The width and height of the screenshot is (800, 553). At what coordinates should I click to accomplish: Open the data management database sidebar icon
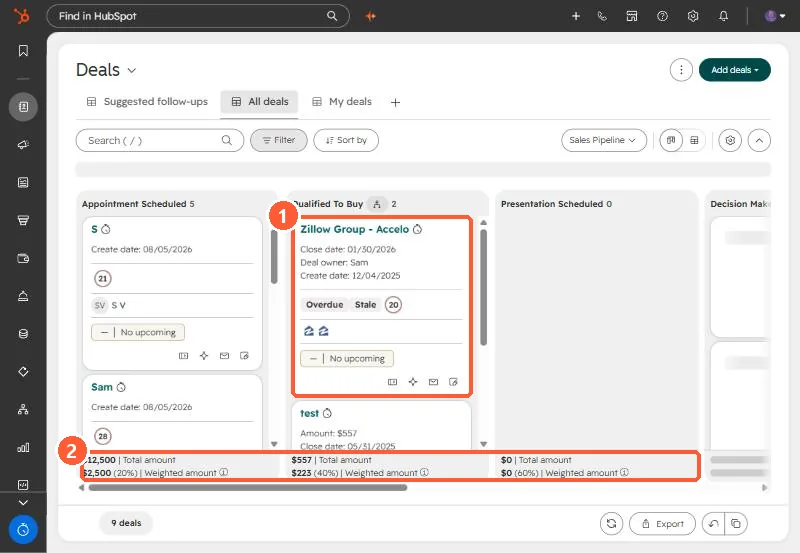23,334
